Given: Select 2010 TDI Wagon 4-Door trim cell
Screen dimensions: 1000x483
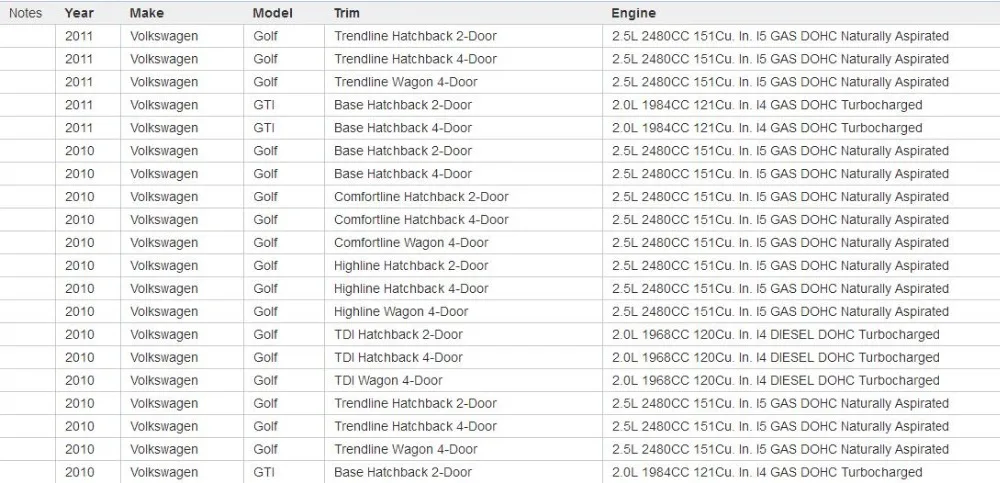Looking at the screenshot, I should tap(388, 380).
